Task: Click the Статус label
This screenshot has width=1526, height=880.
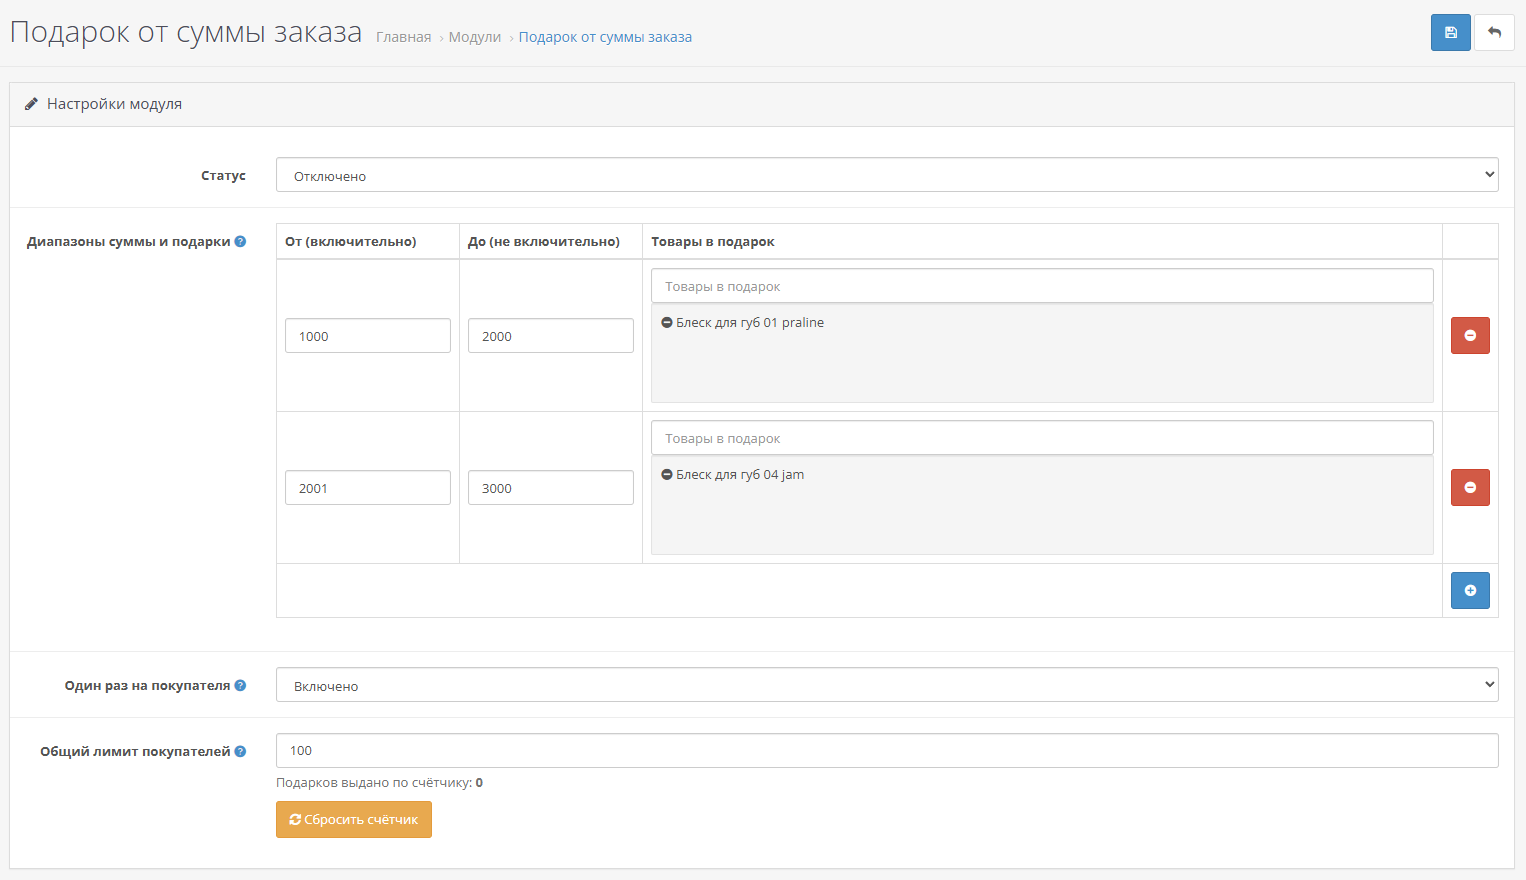Action: pos(223,175)
